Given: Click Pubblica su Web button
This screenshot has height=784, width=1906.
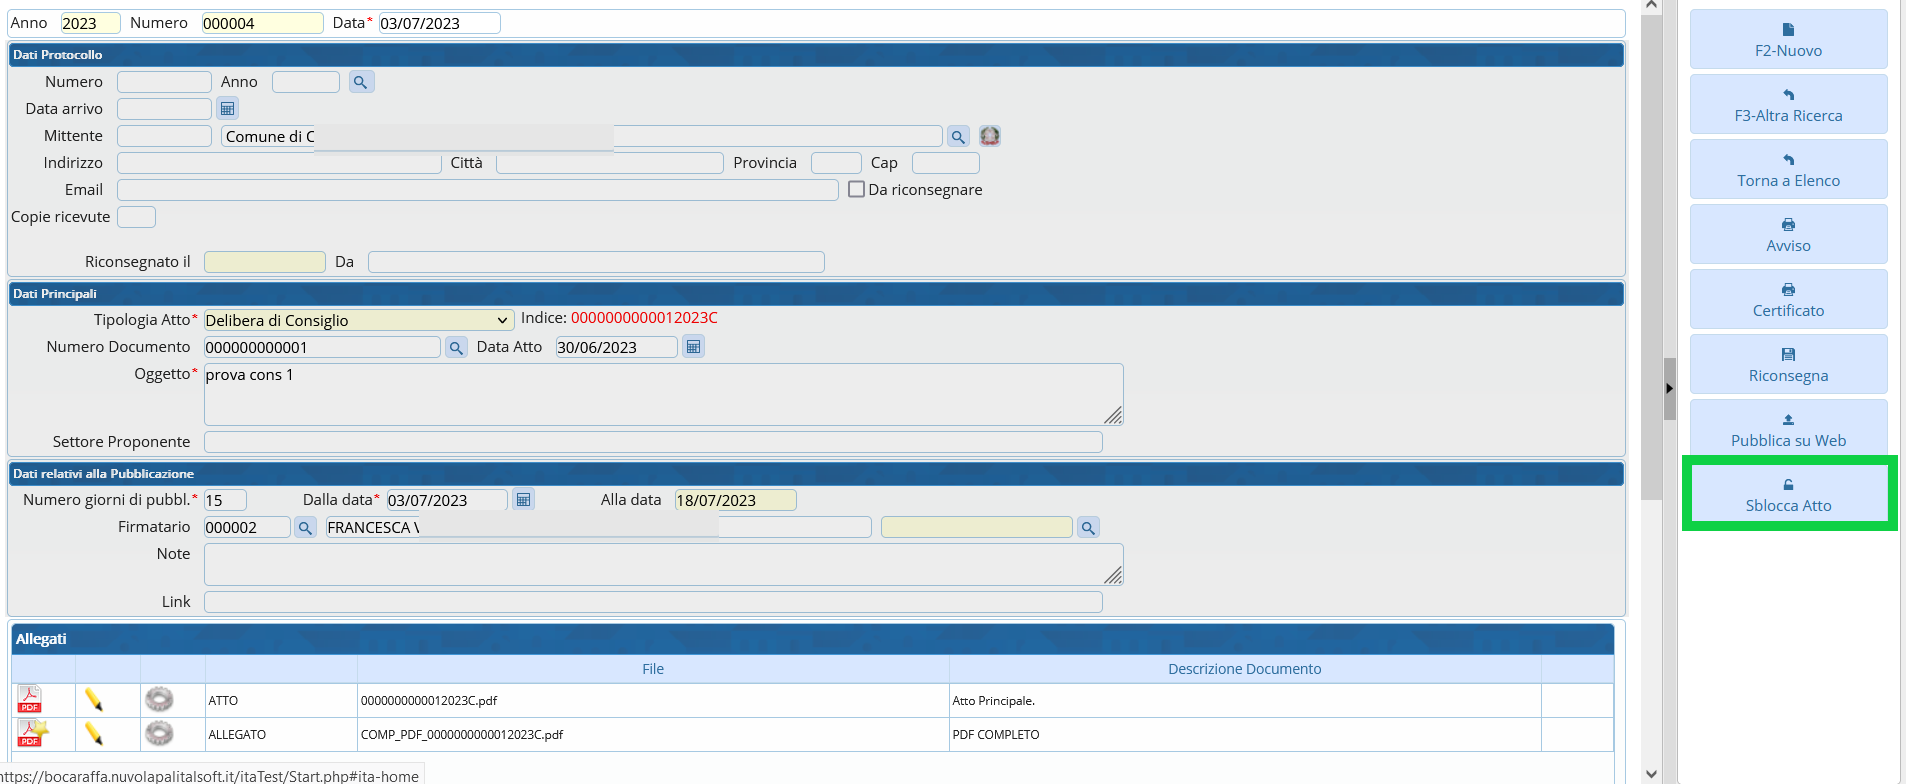Looking at the screenshot, I should (x=1788, y=430).
